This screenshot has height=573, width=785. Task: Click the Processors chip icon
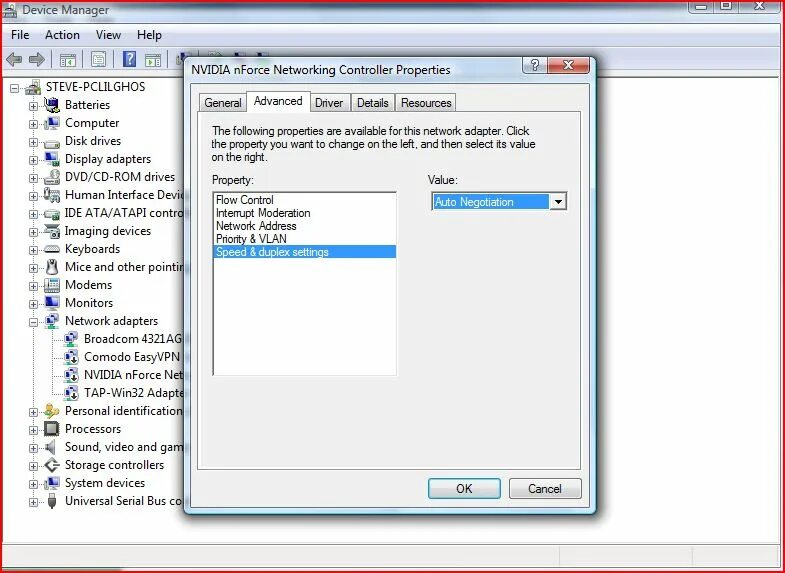[52, 429]
